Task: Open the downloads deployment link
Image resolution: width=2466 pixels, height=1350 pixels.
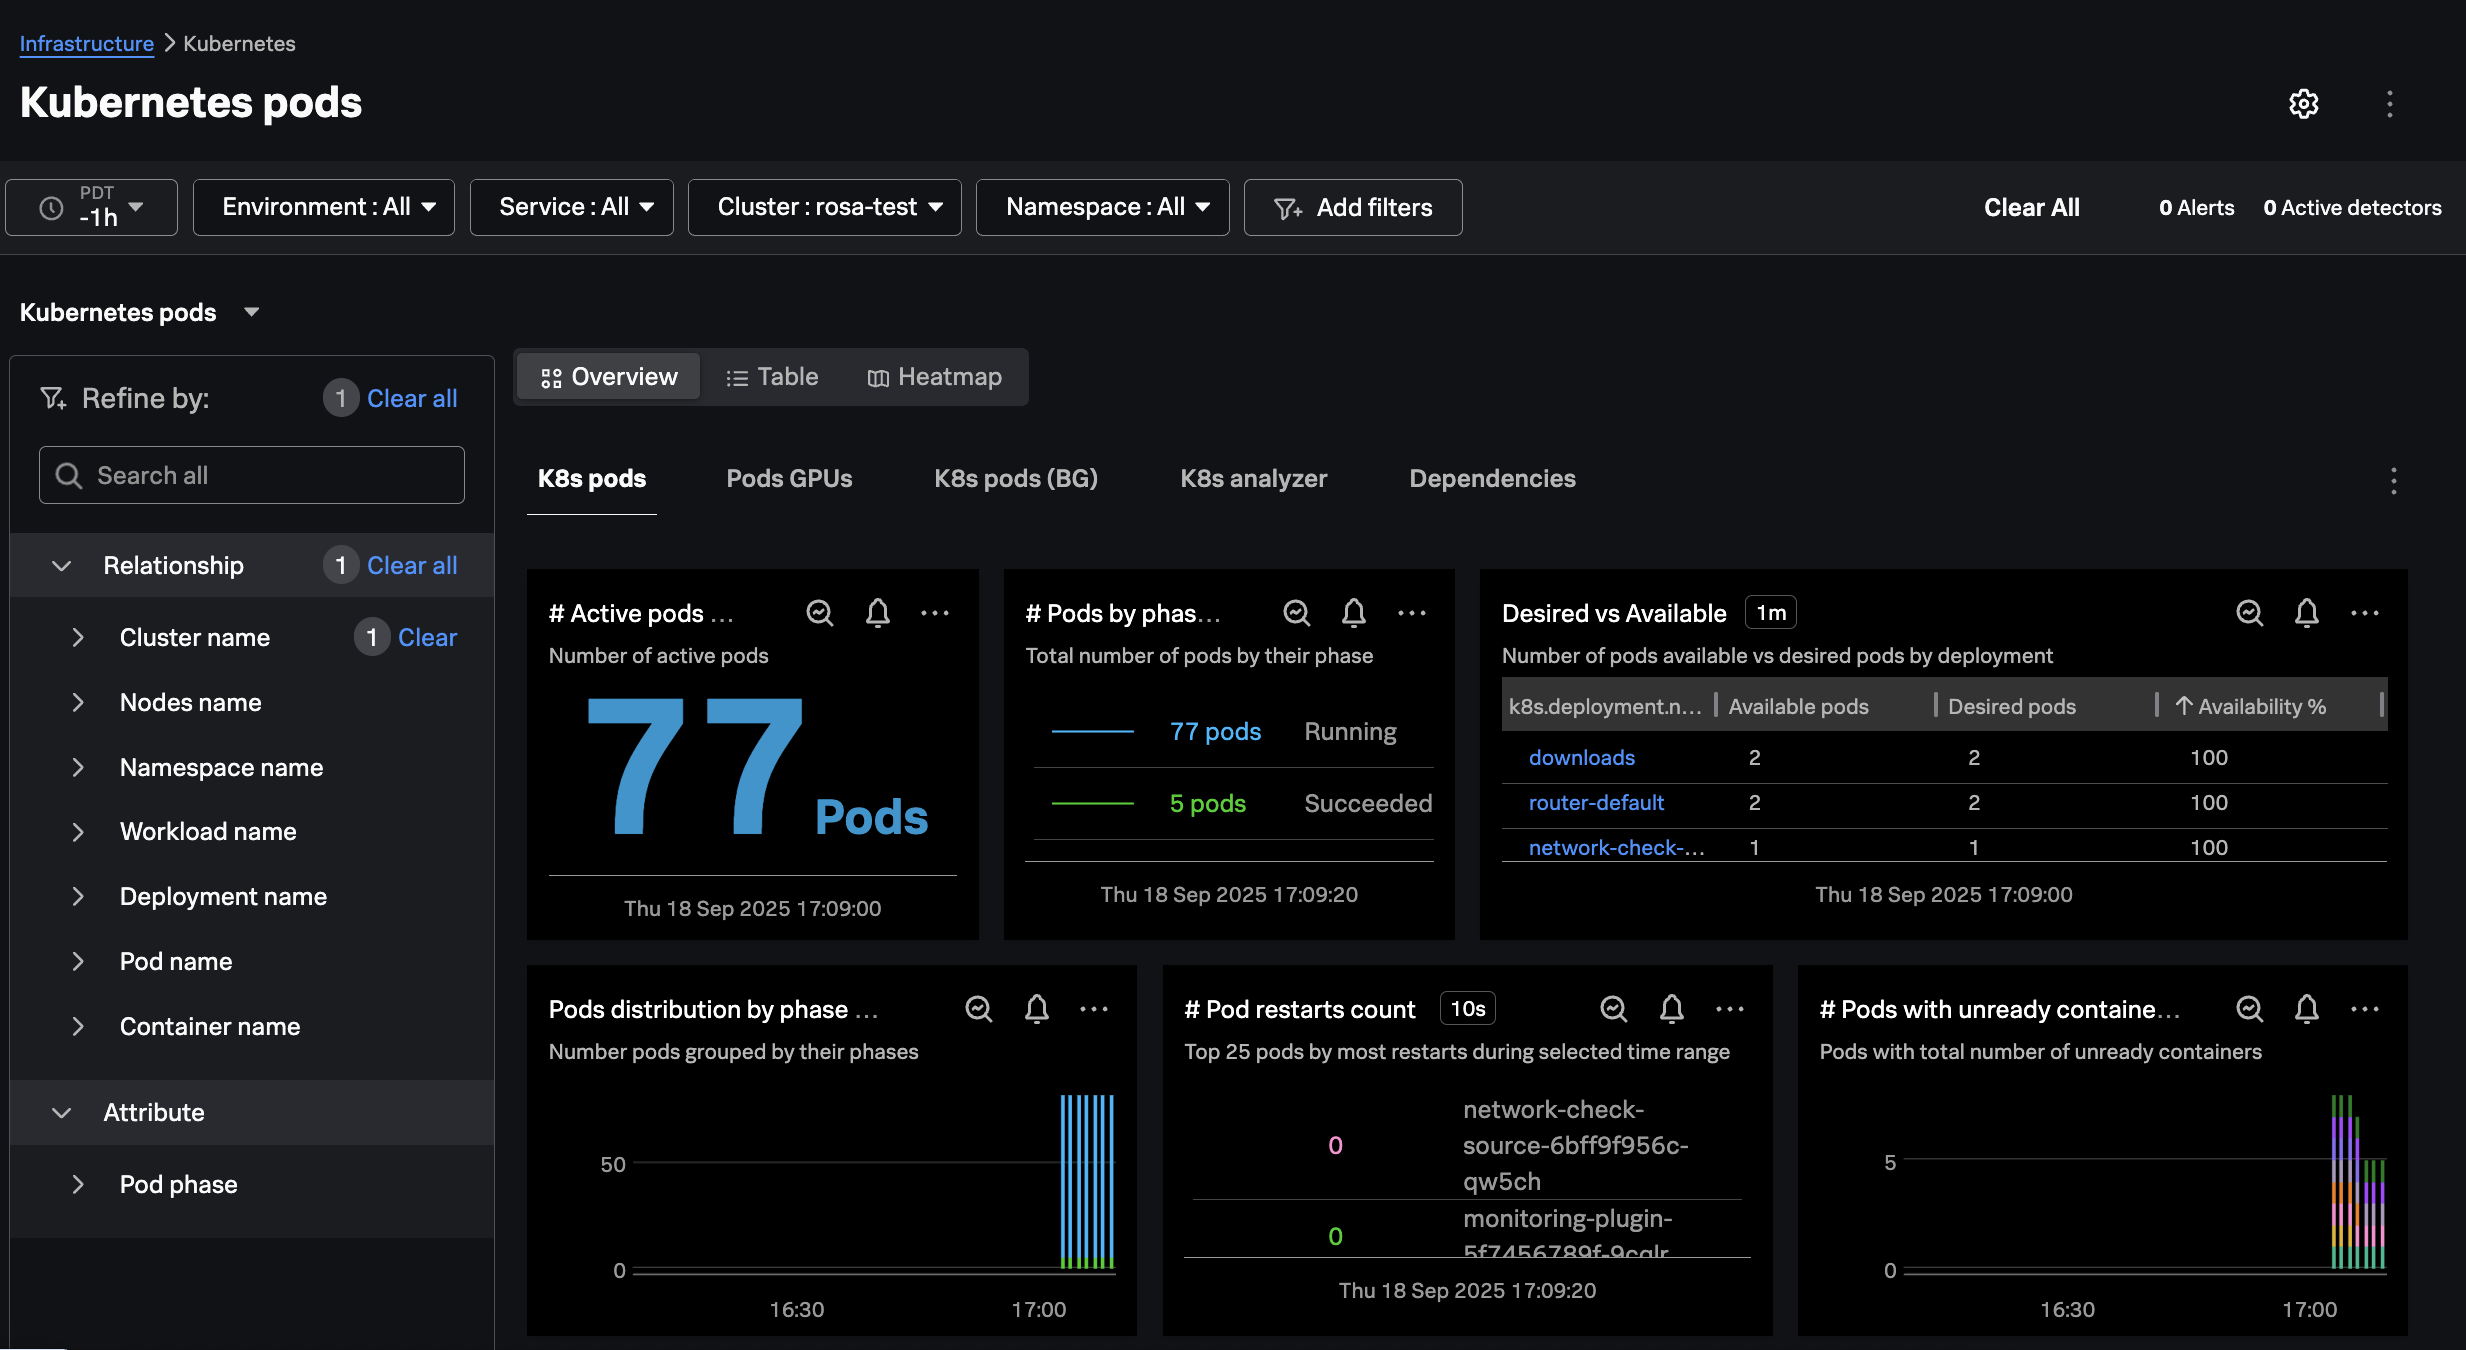Action: pos(1582,757)
